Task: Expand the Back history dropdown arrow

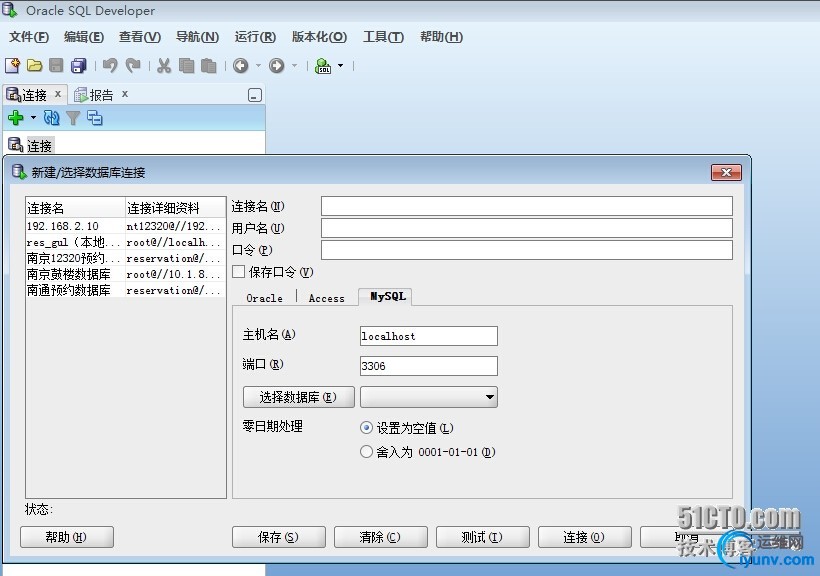Action: click(x=258, y=65)
